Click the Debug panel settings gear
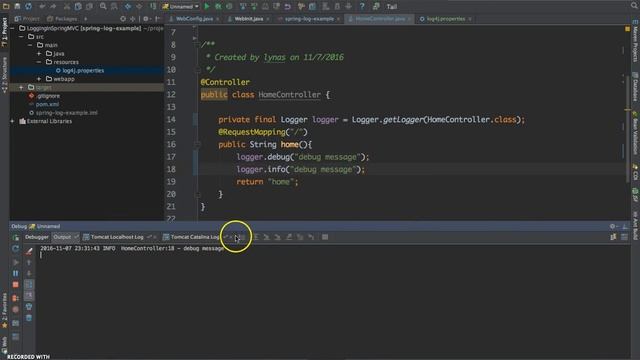The image size is (640, 360). point(612,226)
